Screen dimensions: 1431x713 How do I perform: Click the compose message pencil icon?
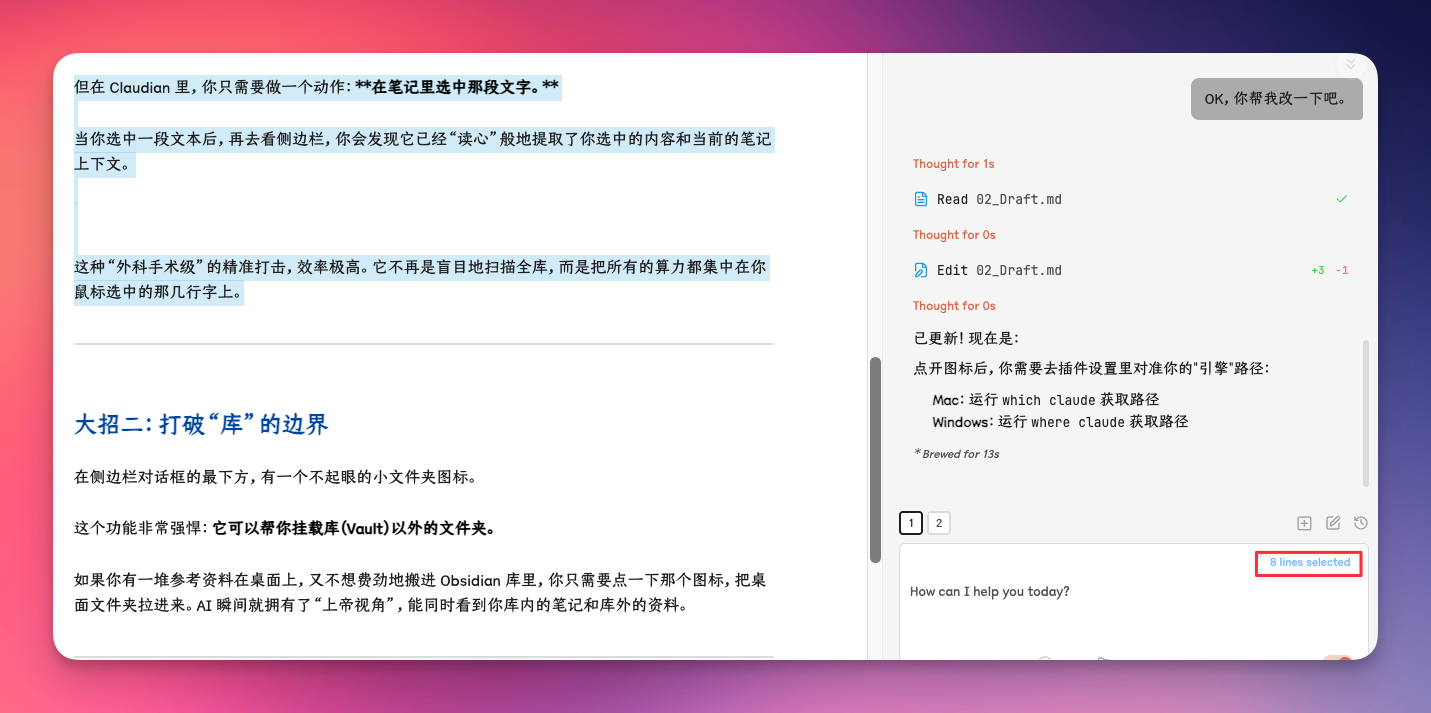click(1332, 522)
